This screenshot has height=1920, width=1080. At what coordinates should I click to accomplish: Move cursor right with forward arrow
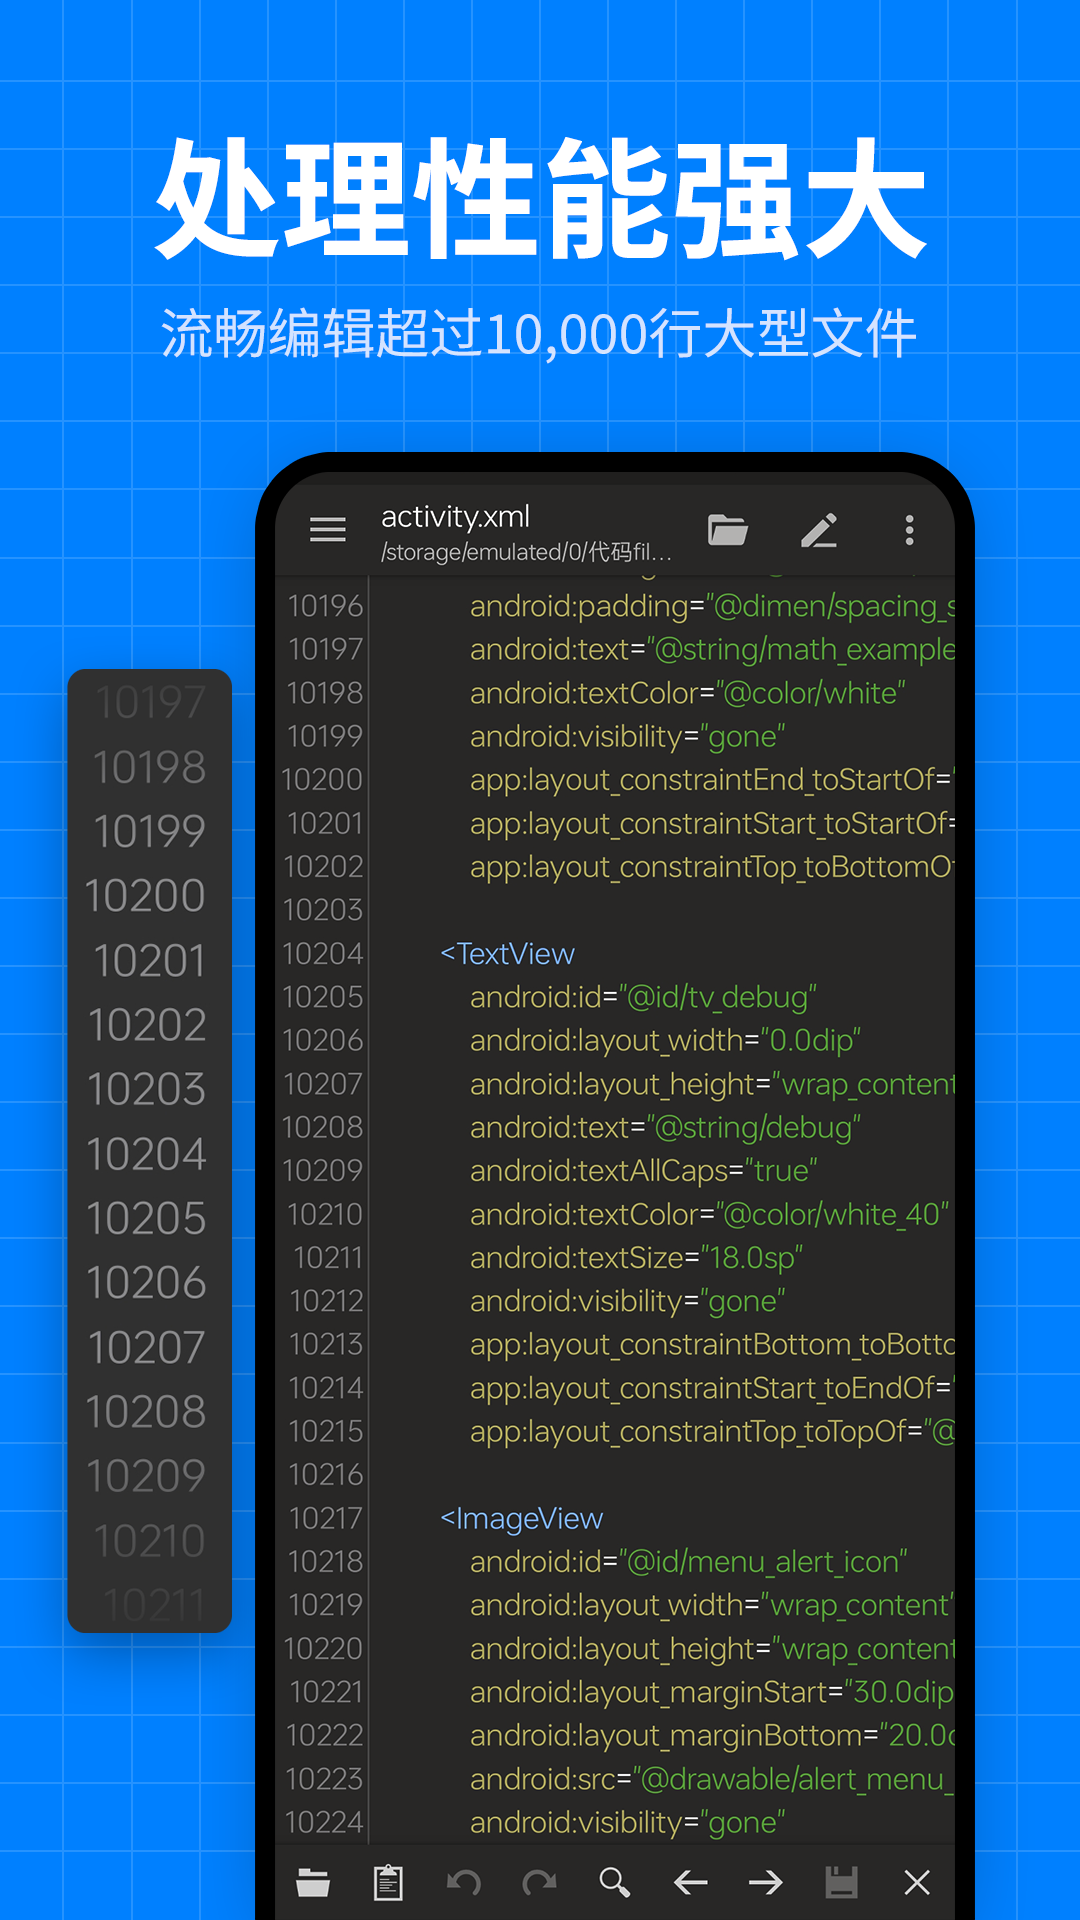click(766, 1883)
